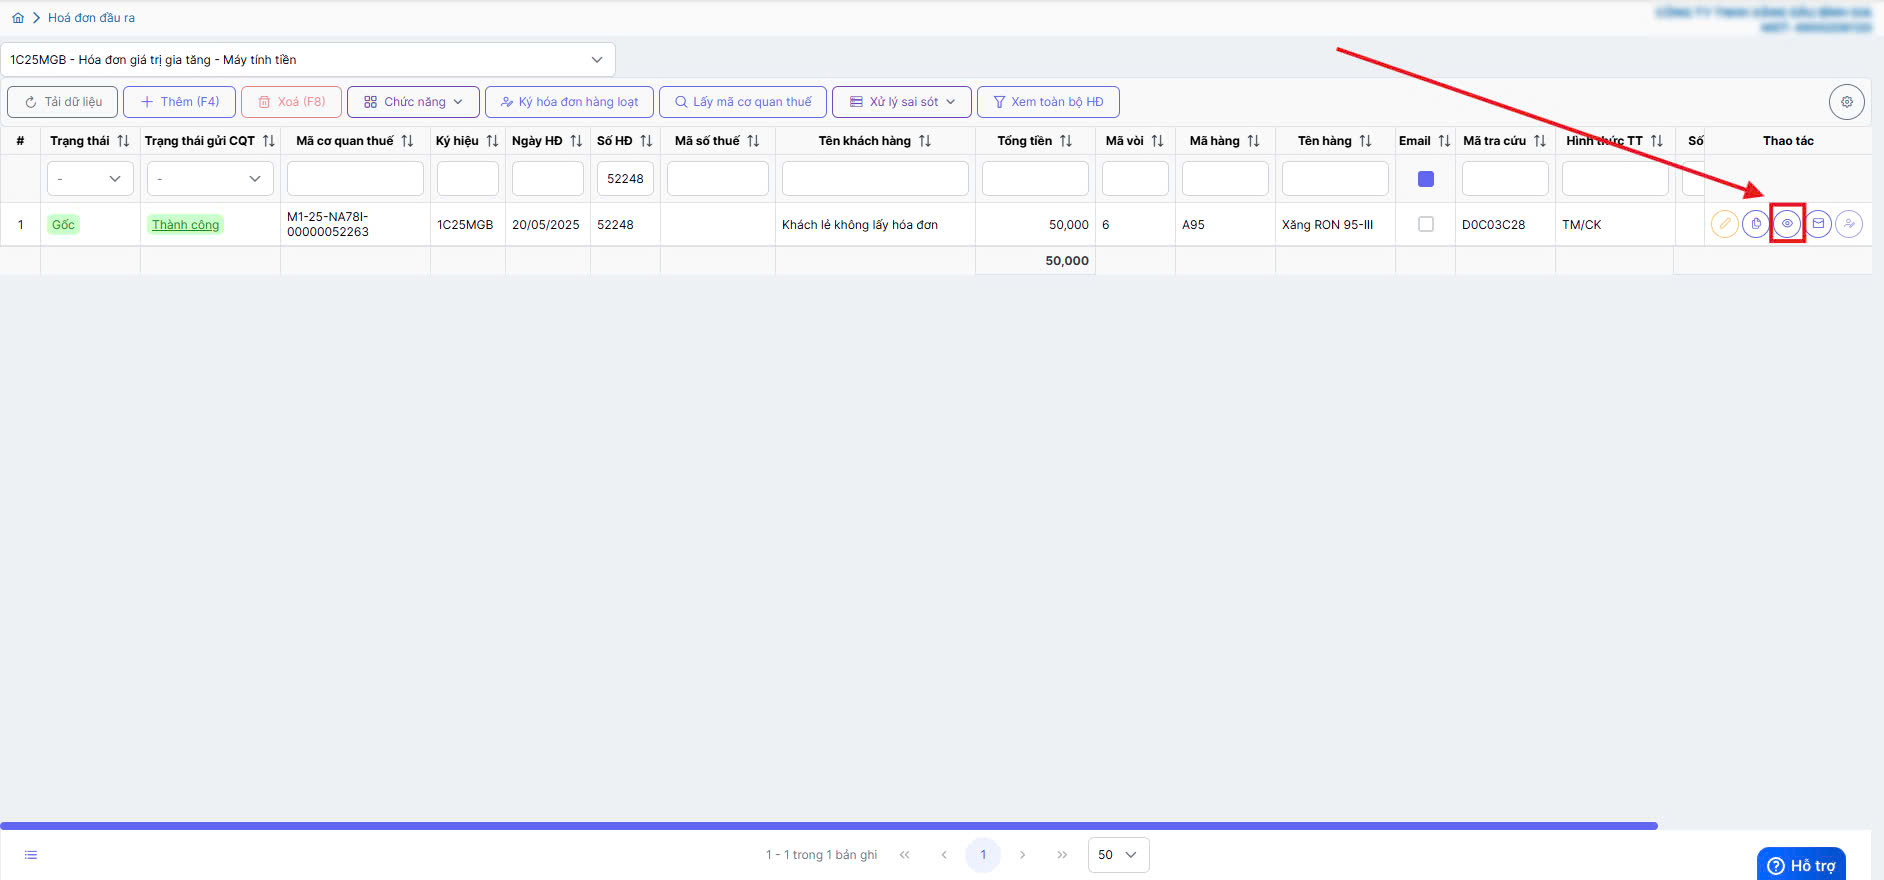Focus Mã tra cứu filter field
The height and width of the screenshot is (880, 1884).
coord(1505,179)
